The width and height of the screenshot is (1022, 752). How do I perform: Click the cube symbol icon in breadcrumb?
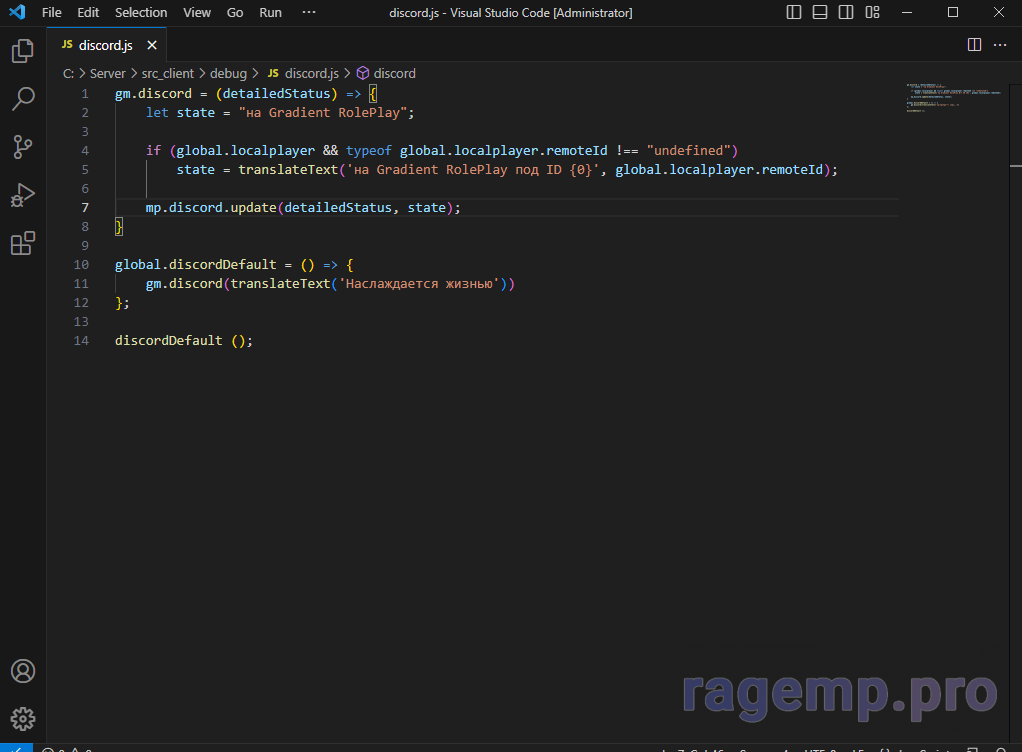click(363, 73)
